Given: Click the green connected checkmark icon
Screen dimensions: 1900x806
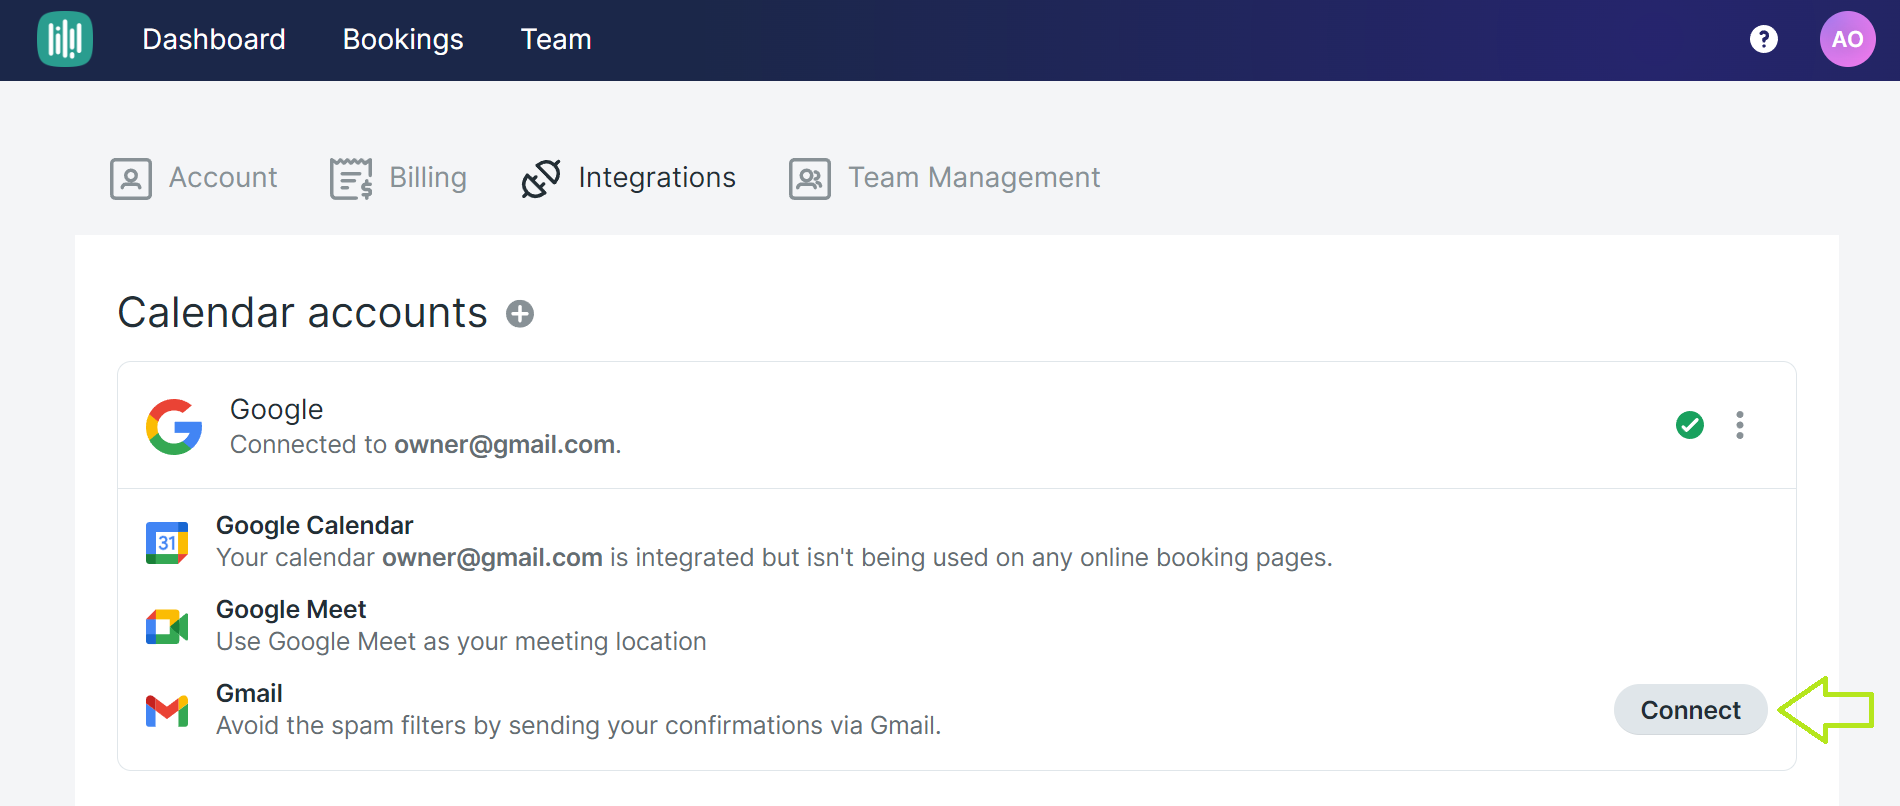Looking at the screenshot, I should (x=1690, y=425).
